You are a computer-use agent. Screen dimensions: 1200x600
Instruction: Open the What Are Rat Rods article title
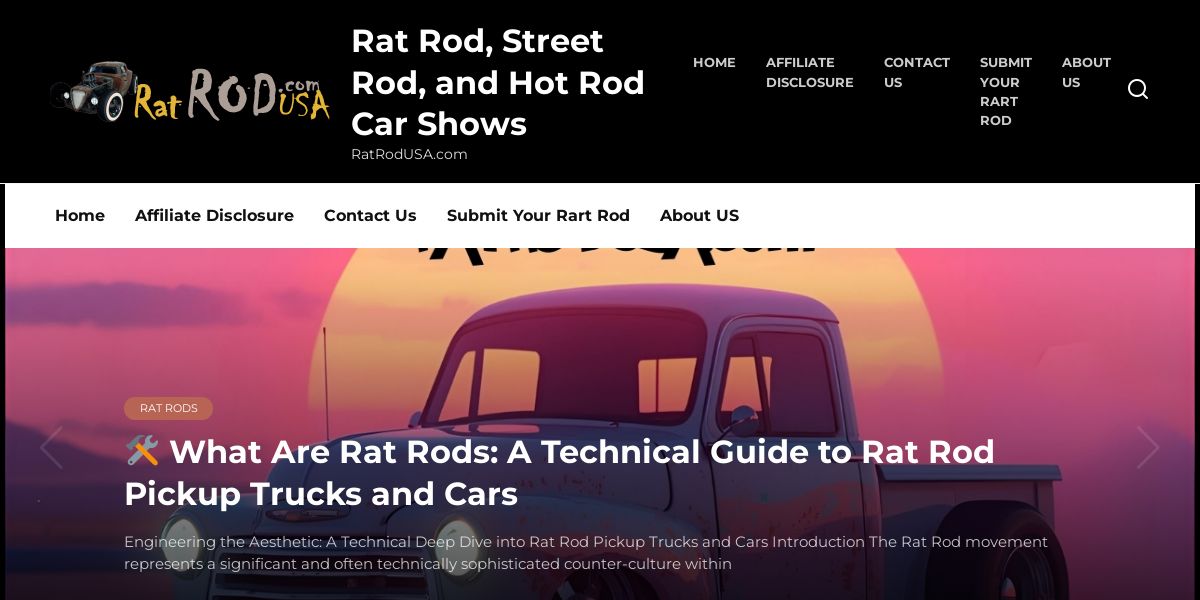(x=560, y=473)
